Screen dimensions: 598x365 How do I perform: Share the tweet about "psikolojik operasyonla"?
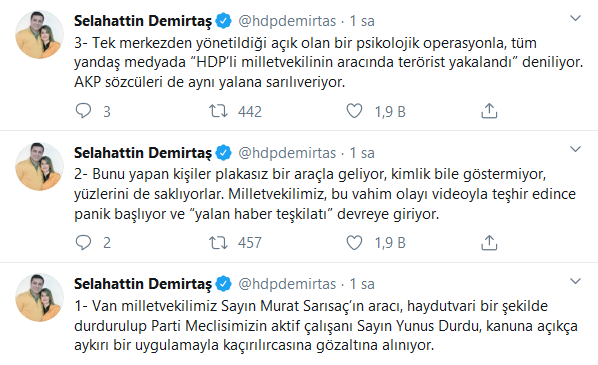coord(489,111)
